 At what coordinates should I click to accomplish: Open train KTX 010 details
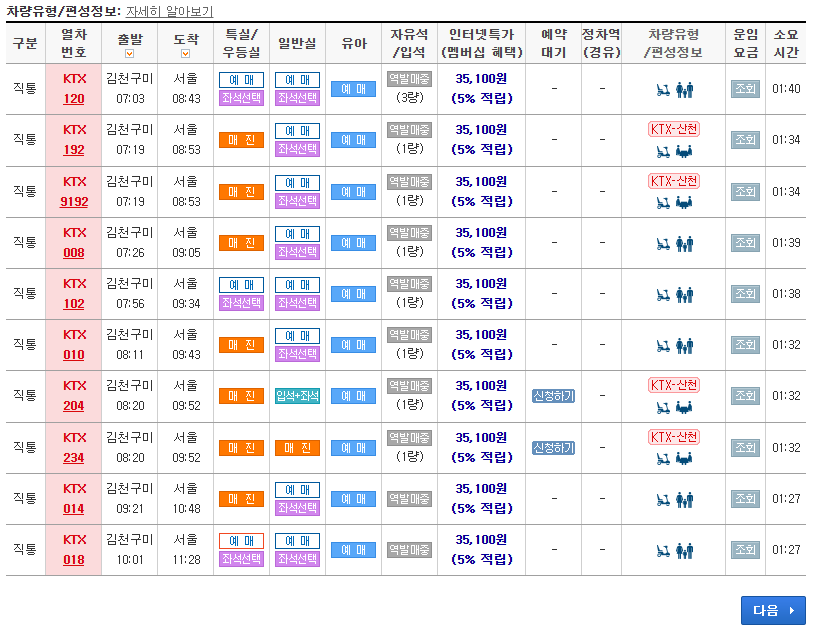[73, 355]
